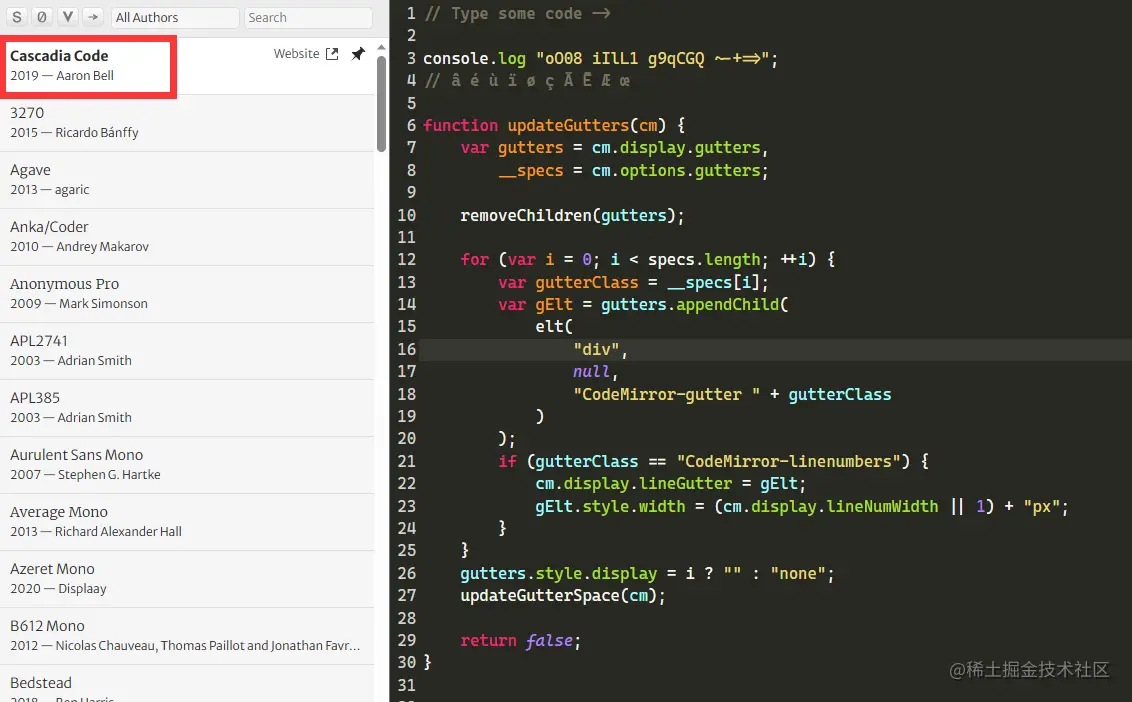Select the Azeret Mono font entry
Viewport: 1132px width, 702px height.
click(x=187, y=579)
